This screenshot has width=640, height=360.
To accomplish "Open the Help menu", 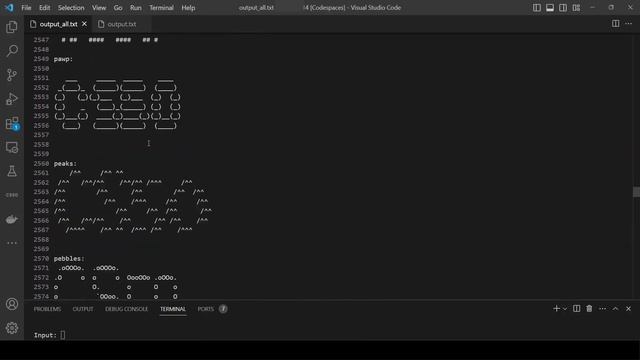I will click(188, 8).
